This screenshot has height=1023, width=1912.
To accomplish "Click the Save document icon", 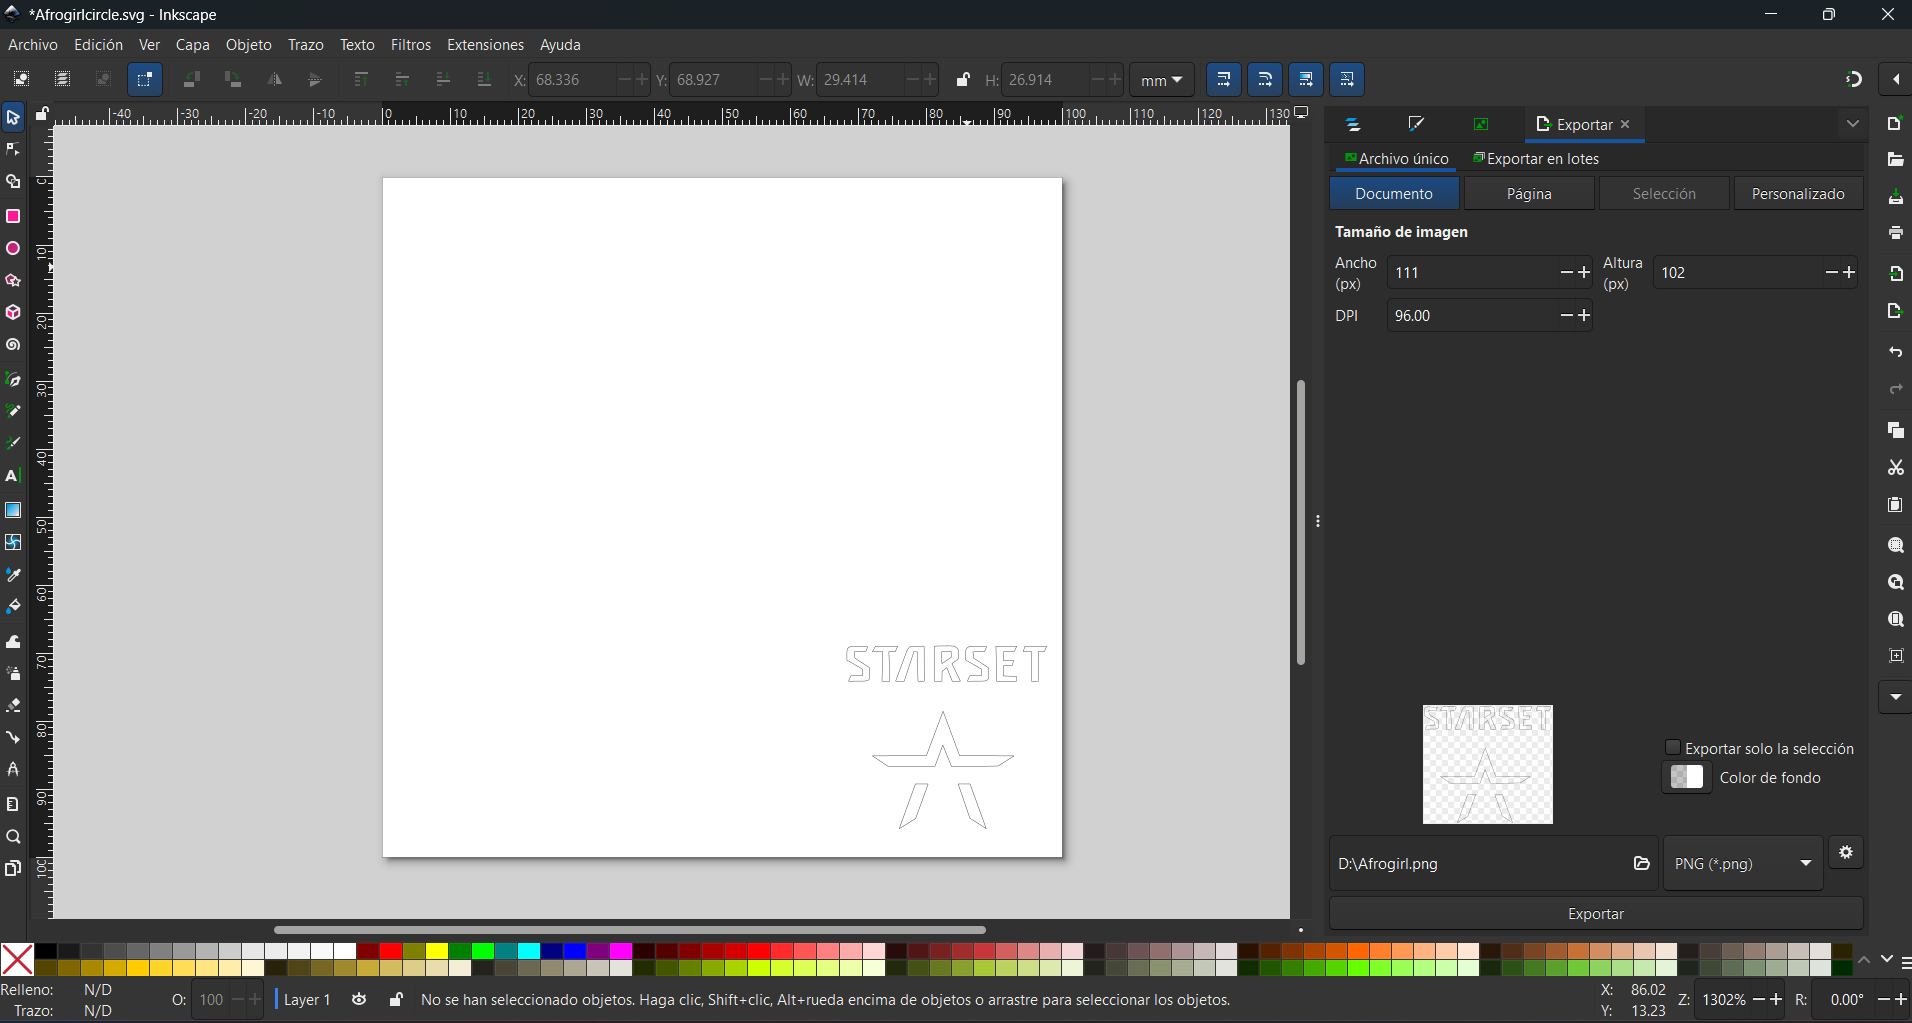I will 1895,197.
